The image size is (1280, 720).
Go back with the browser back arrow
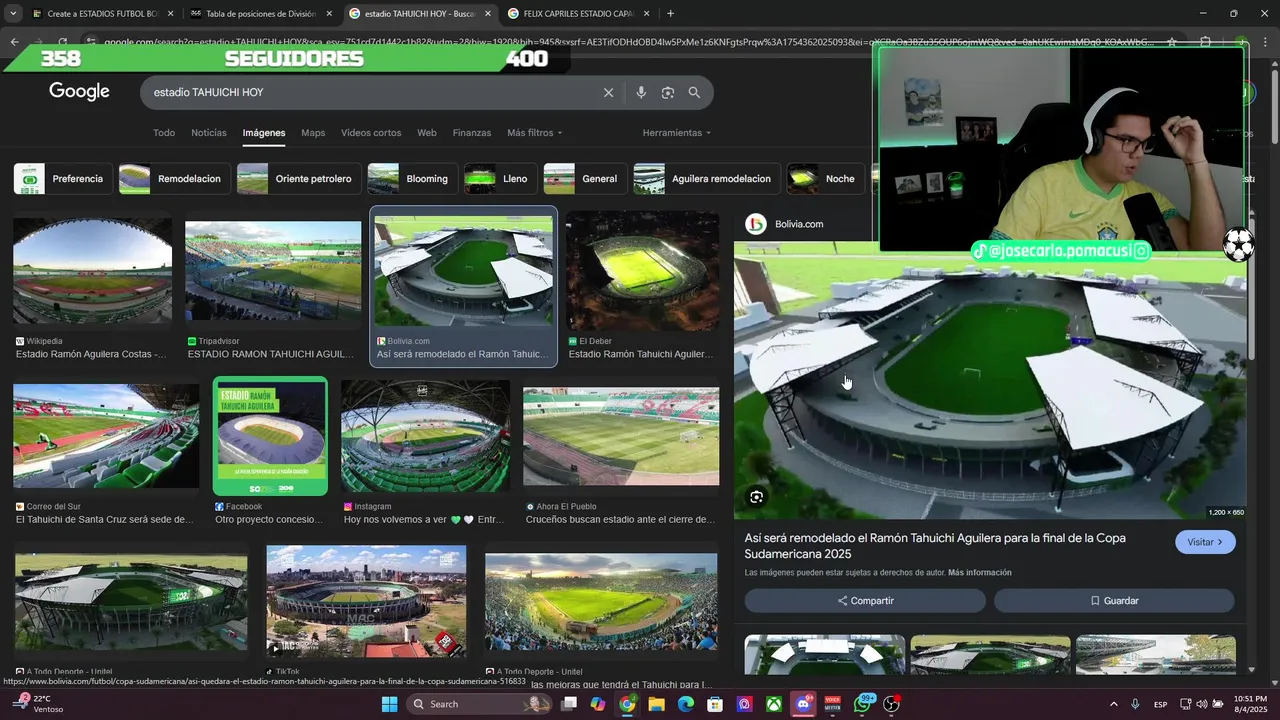[x=14, y=42]
